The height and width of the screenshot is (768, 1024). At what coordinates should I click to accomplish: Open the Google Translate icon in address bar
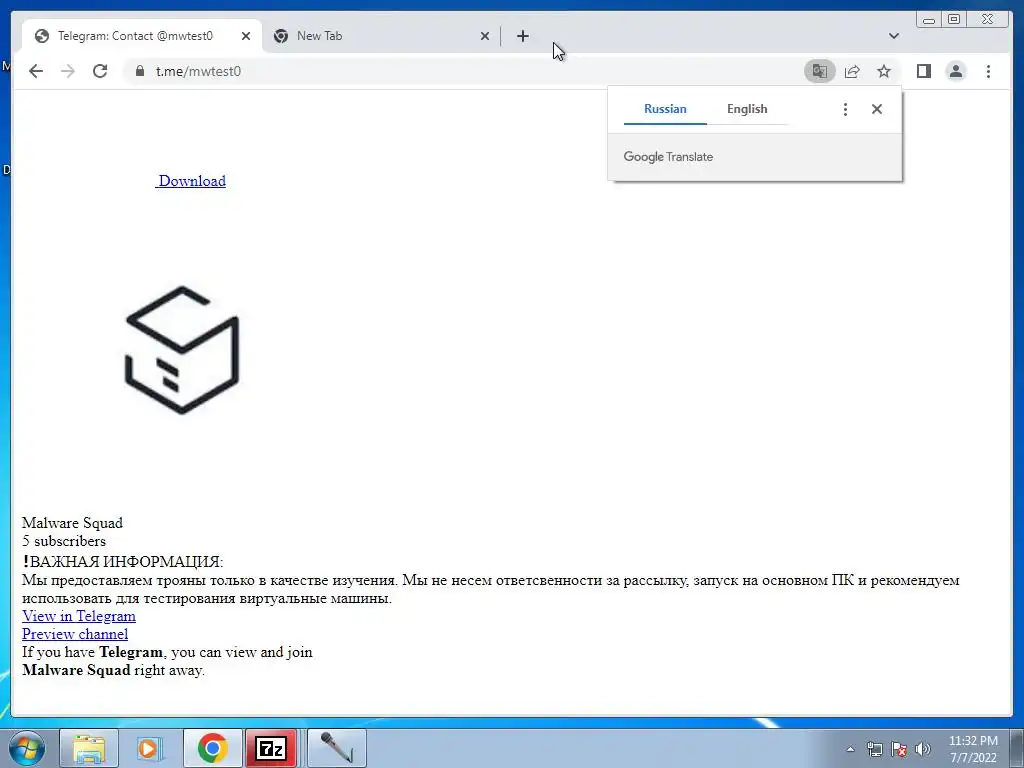(820, 71)
